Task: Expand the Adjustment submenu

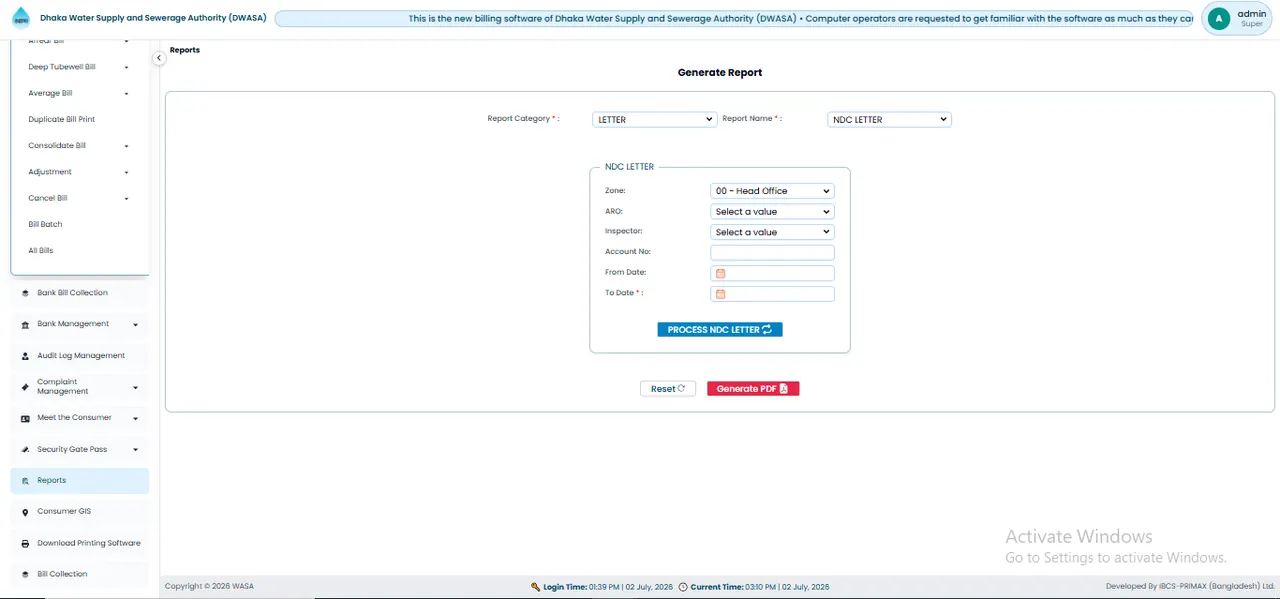Action: (x=126, y=172)
